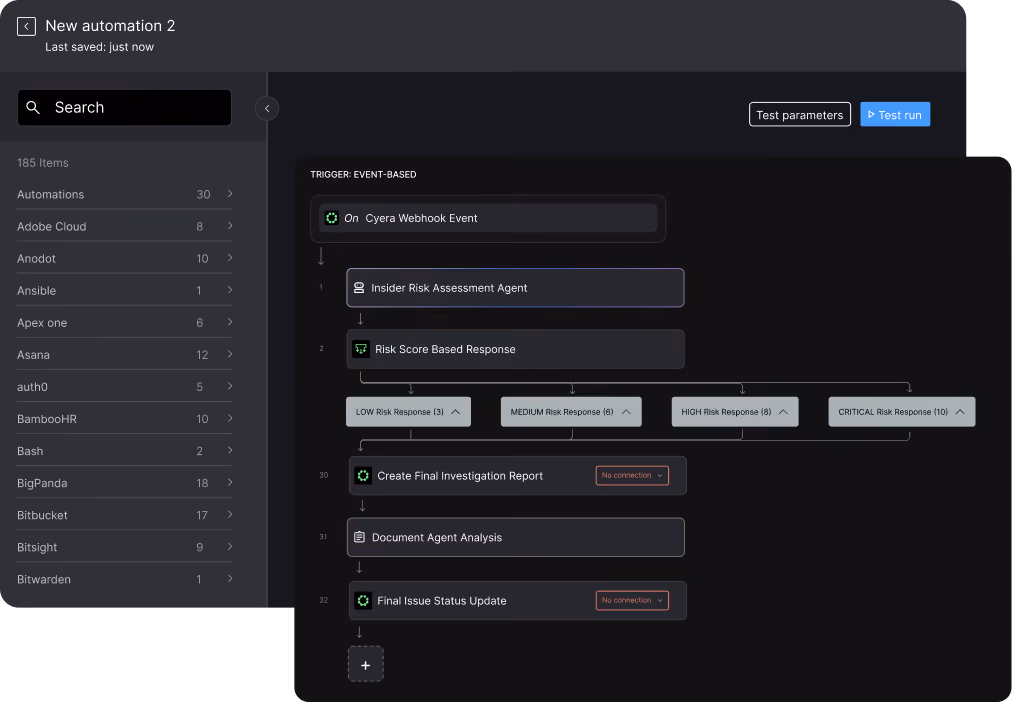Collapse the CRITICAL Risk Response branch
This screenshot has height=702, width=1012.
pos(960,412)
